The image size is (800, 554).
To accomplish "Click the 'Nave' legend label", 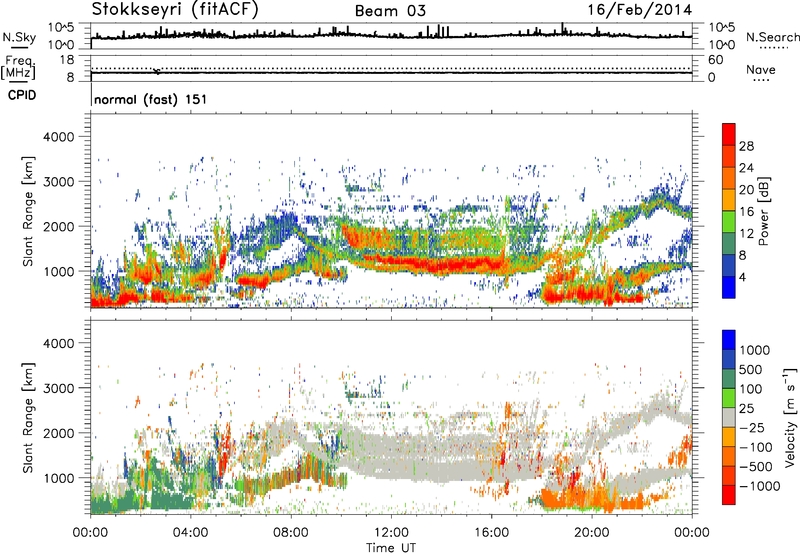I will click(x=761, y=70).
